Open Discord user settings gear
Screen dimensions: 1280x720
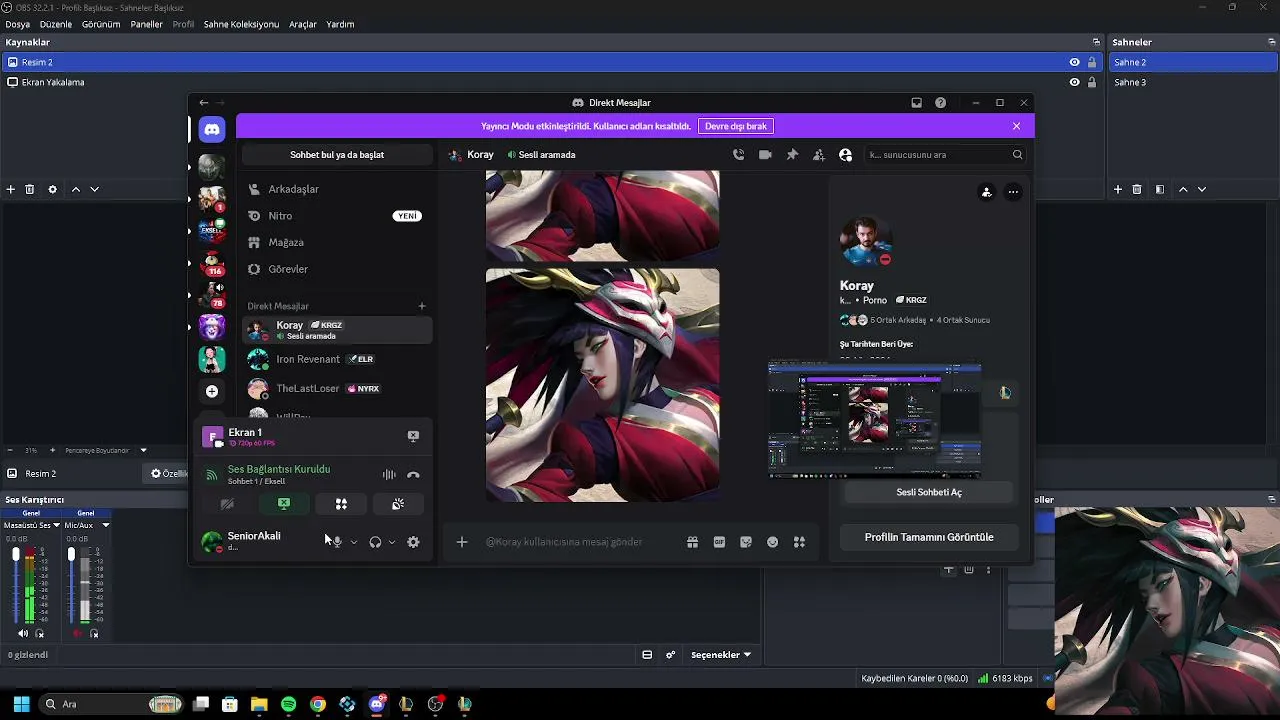(x=413, y=542)
